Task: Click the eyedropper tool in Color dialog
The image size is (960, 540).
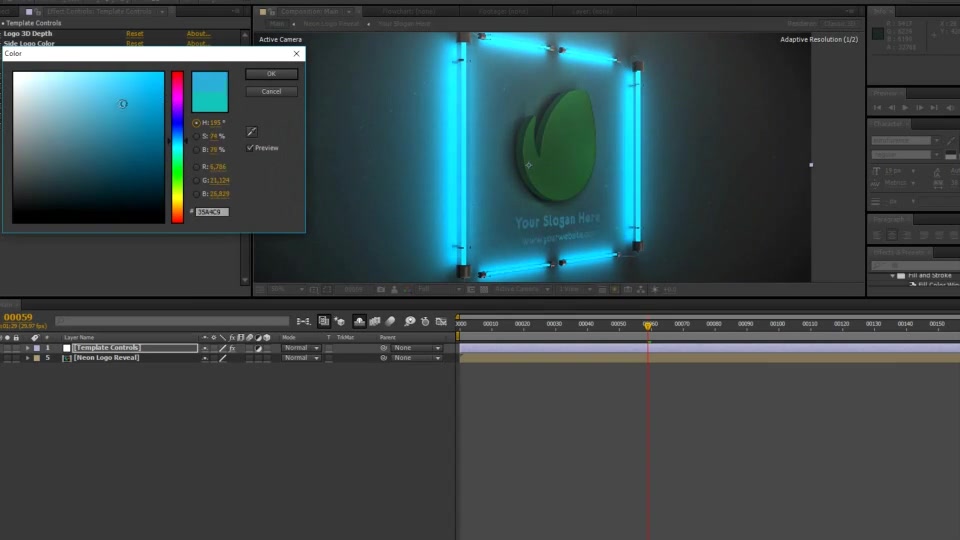Action: point(252,132)
